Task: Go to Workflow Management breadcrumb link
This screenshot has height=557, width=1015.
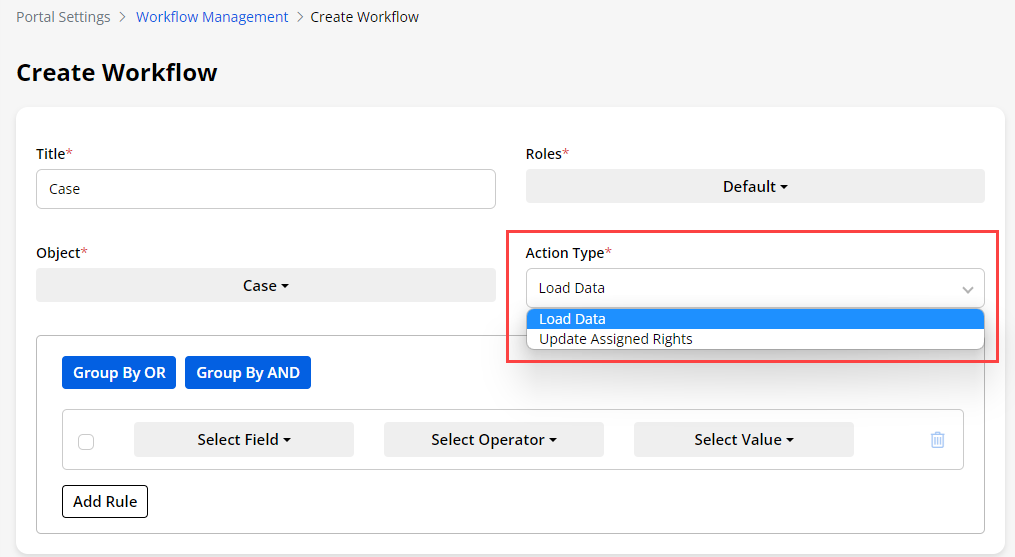Action: 212,17
